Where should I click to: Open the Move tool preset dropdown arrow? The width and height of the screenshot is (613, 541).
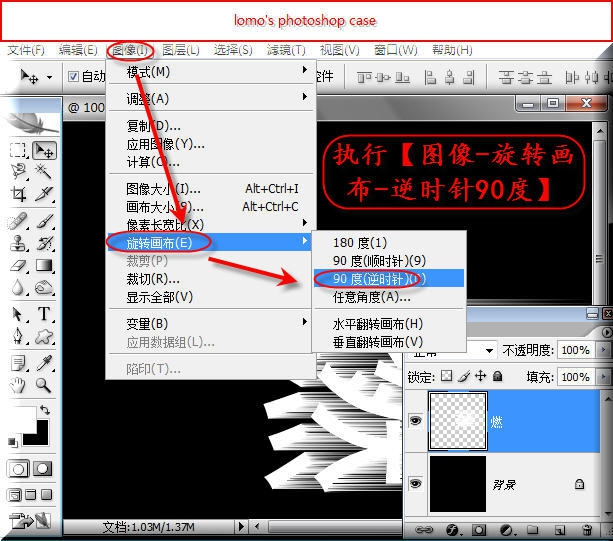click(50, 77)
